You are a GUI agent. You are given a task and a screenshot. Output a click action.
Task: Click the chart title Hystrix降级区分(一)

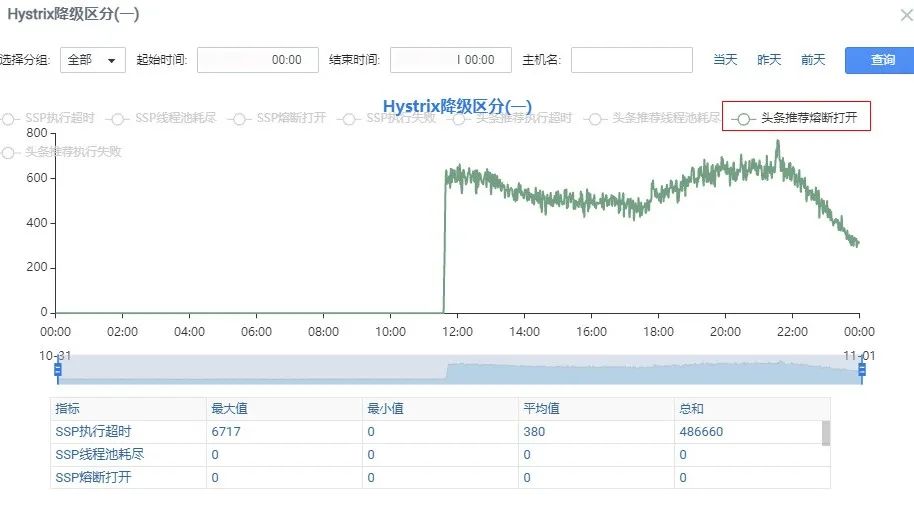click(457, 107)
